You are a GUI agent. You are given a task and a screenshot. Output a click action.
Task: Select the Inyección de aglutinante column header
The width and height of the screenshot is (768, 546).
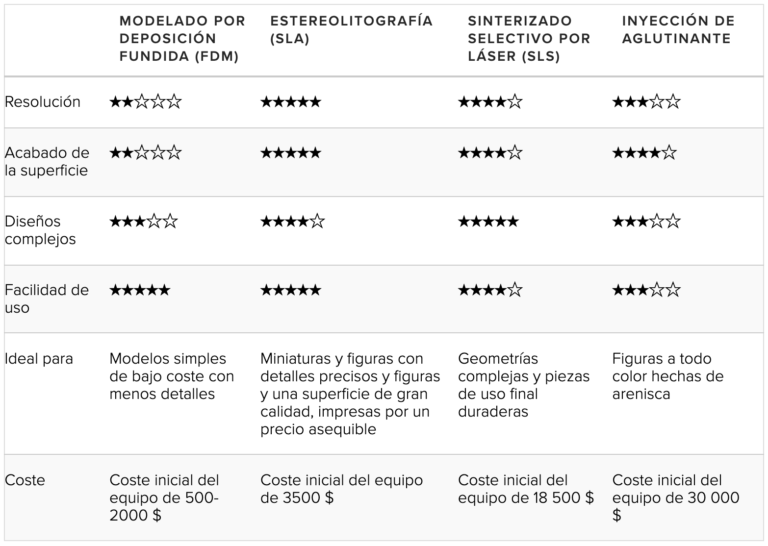coord(678,29)
